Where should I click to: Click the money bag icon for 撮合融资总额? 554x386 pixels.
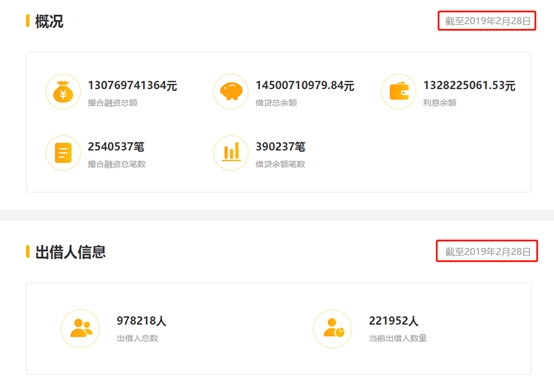(x=63, y=91)
